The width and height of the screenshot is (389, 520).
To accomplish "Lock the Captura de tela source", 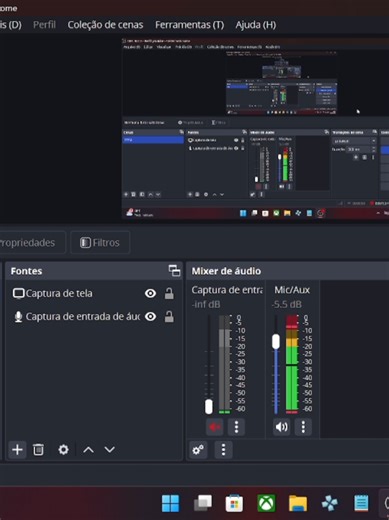I will [169, 293].
